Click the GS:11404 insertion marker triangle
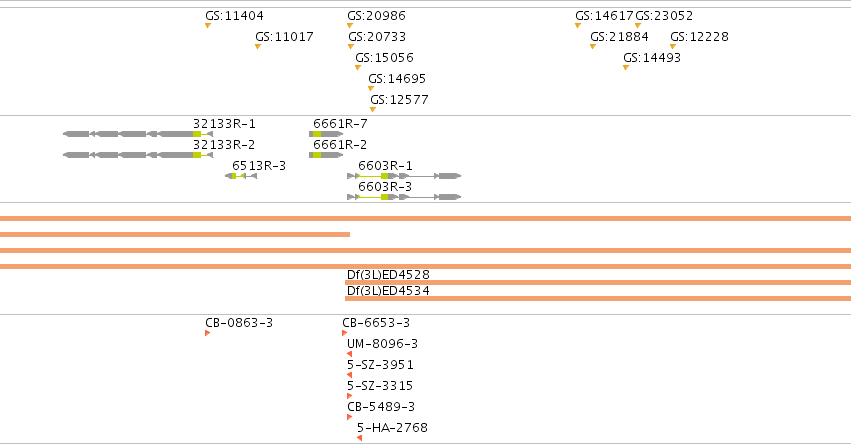 tap(208, 26)
